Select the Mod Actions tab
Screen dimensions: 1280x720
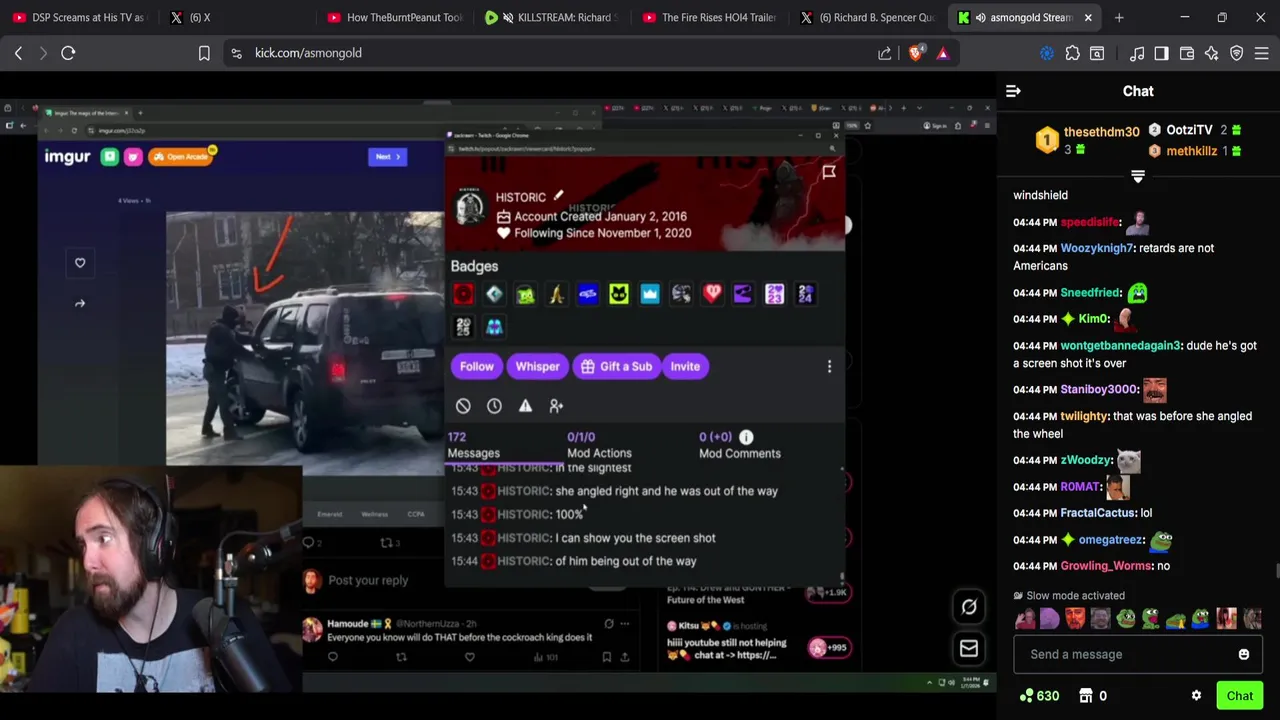click(599, 445)
